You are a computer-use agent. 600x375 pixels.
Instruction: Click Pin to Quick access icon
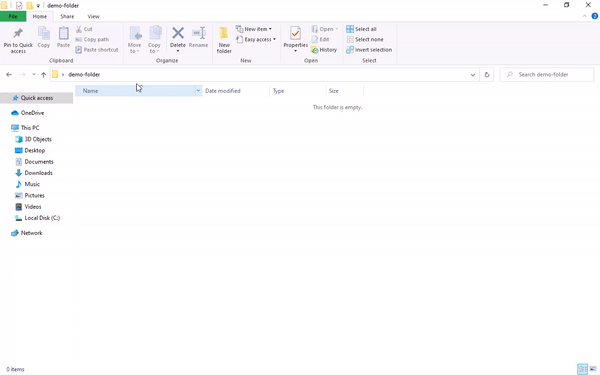18,34
